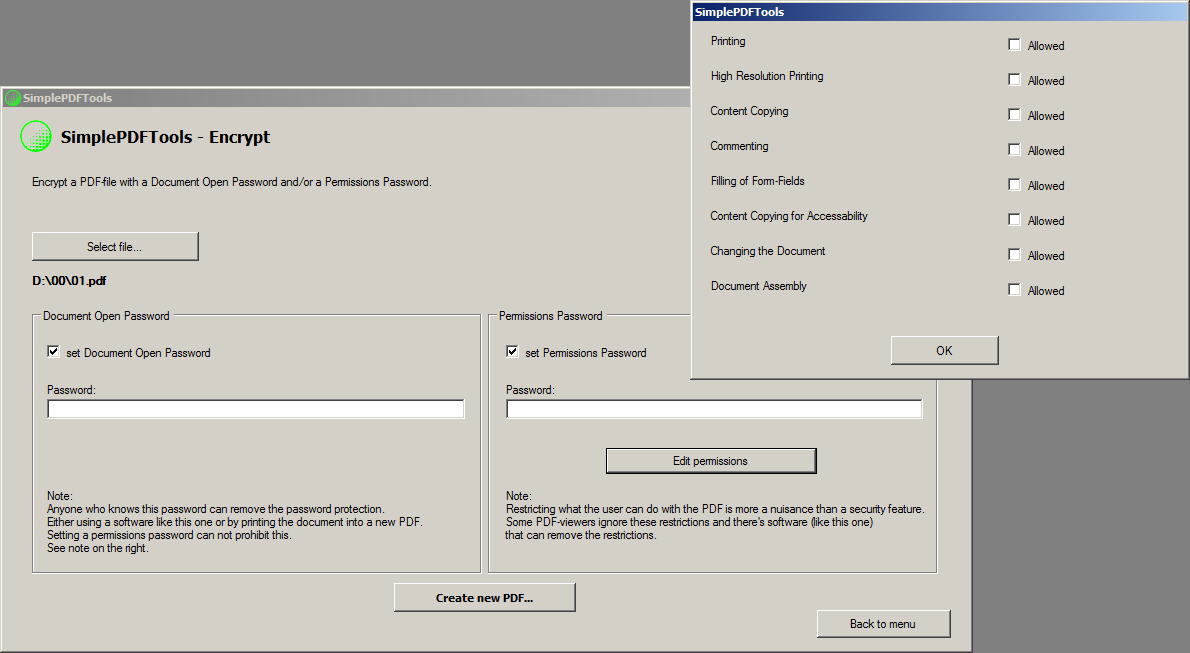Image resolution: width=1190 pixels, height=653 pixels.
Task: Click the Permissions Password group title
Action: [550, 316]
